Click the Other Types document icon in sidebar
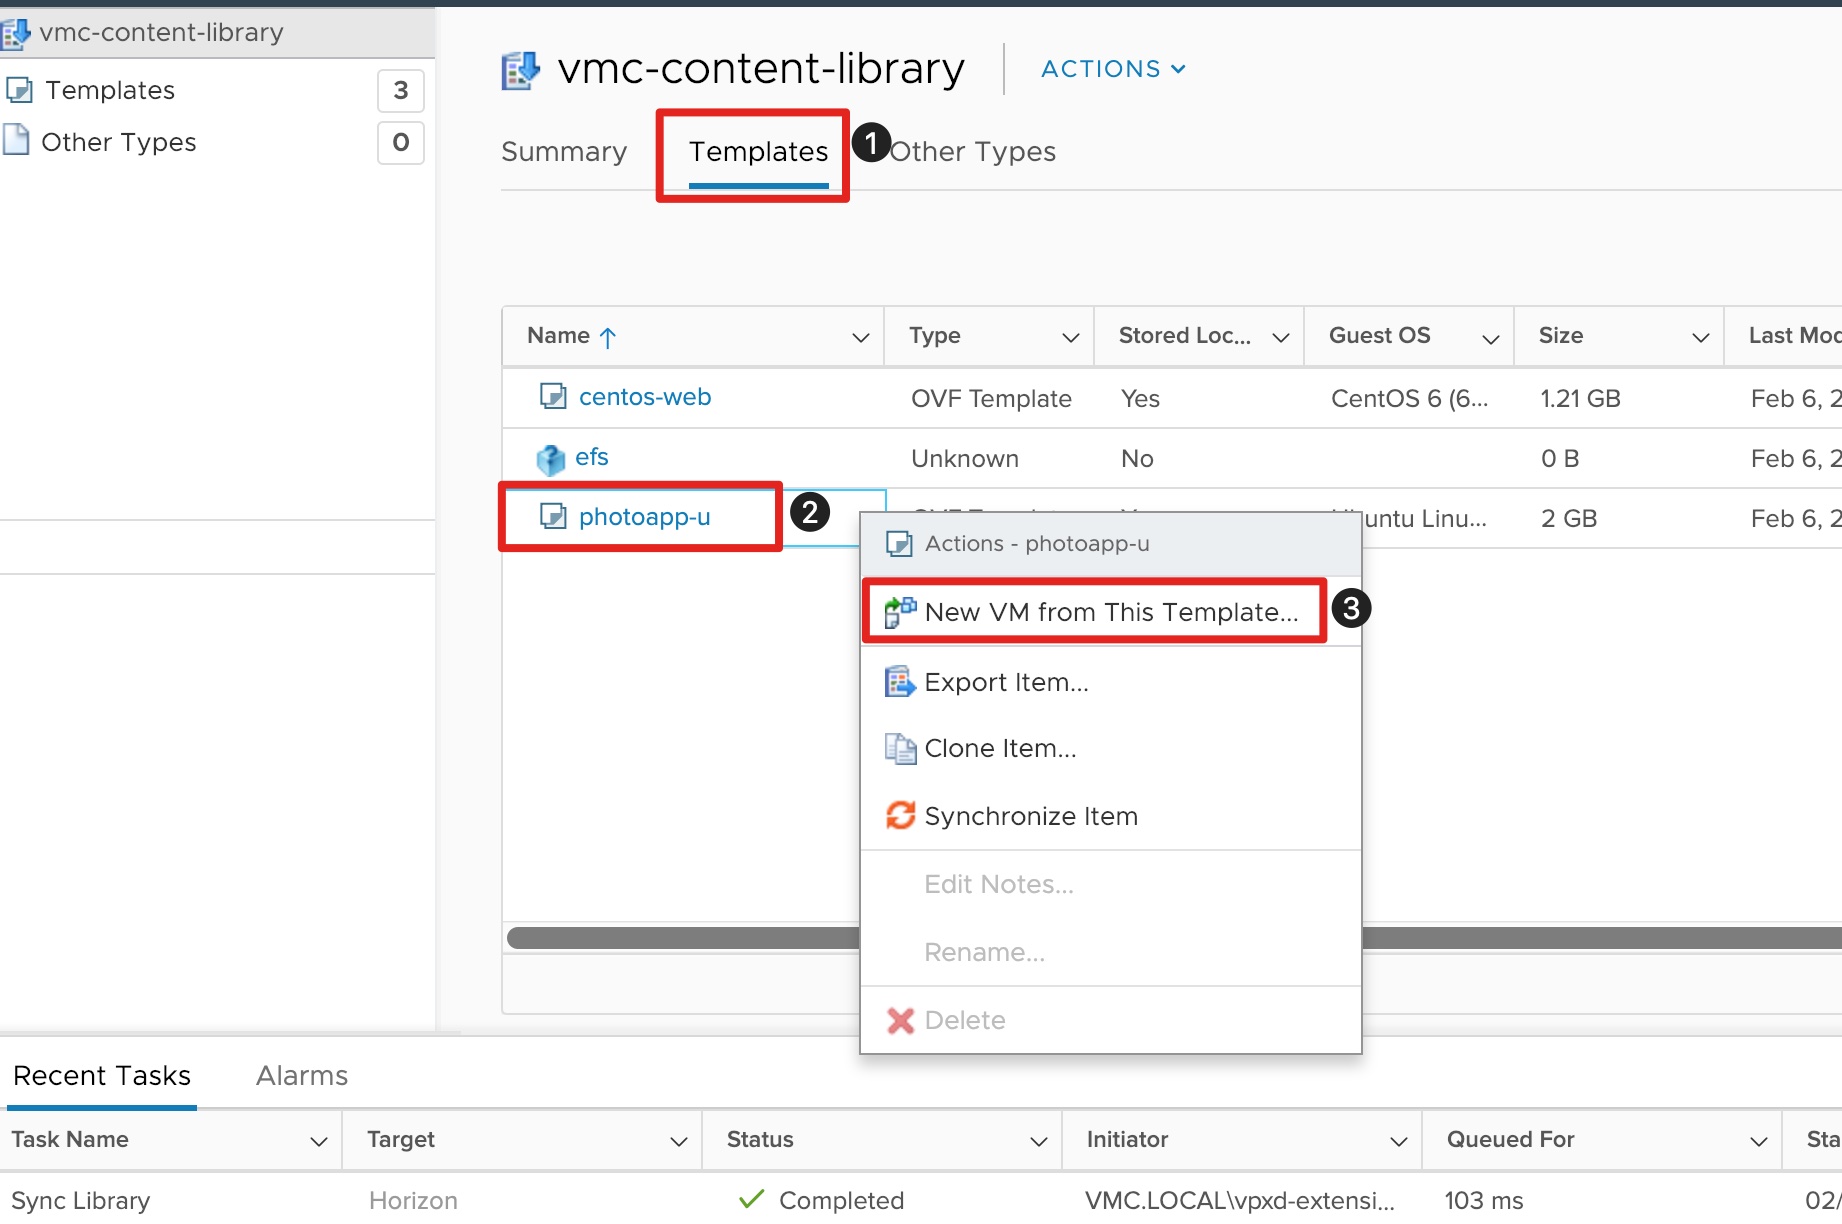This screenshot has width=1842, height=1224. point(16,140)
